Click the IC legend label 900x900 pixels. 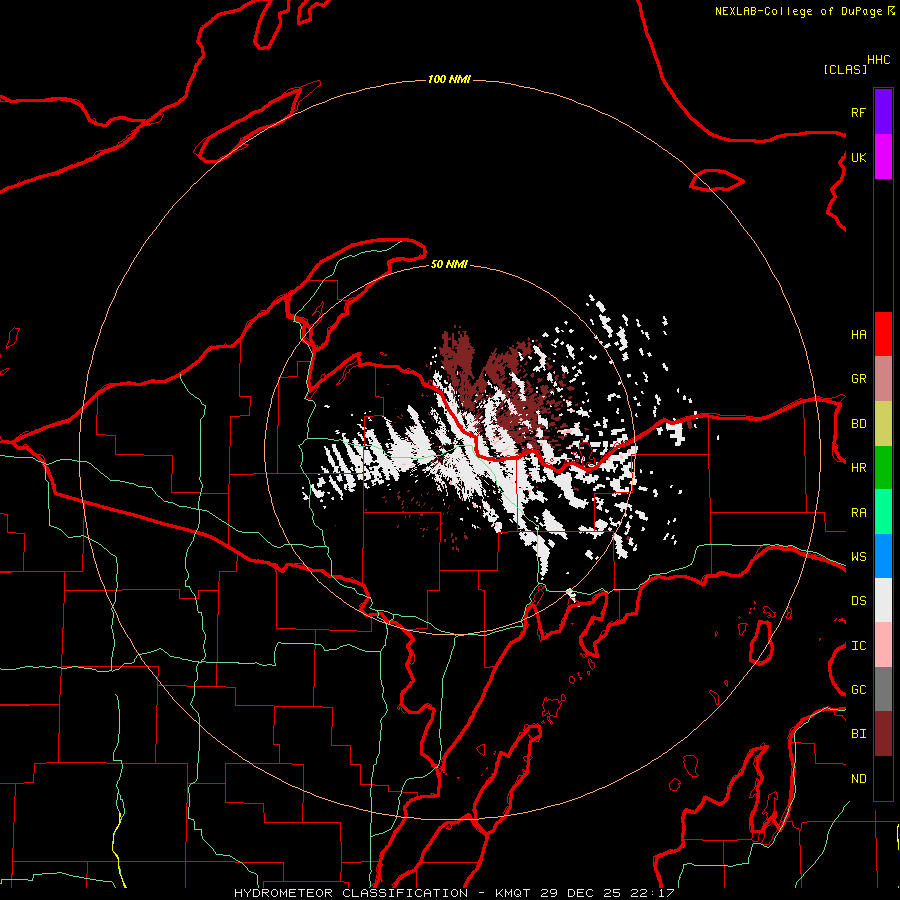tap(858, 646)
